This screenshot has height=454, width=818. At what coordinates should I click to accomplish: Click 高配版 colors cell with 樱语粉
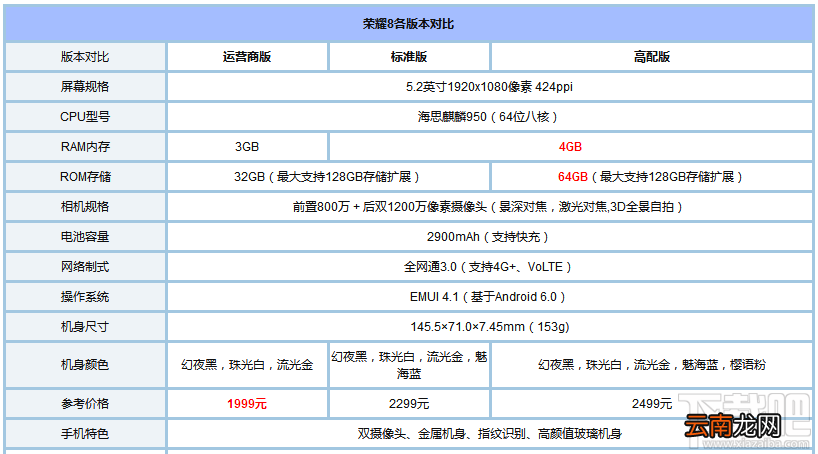point(652,365)
